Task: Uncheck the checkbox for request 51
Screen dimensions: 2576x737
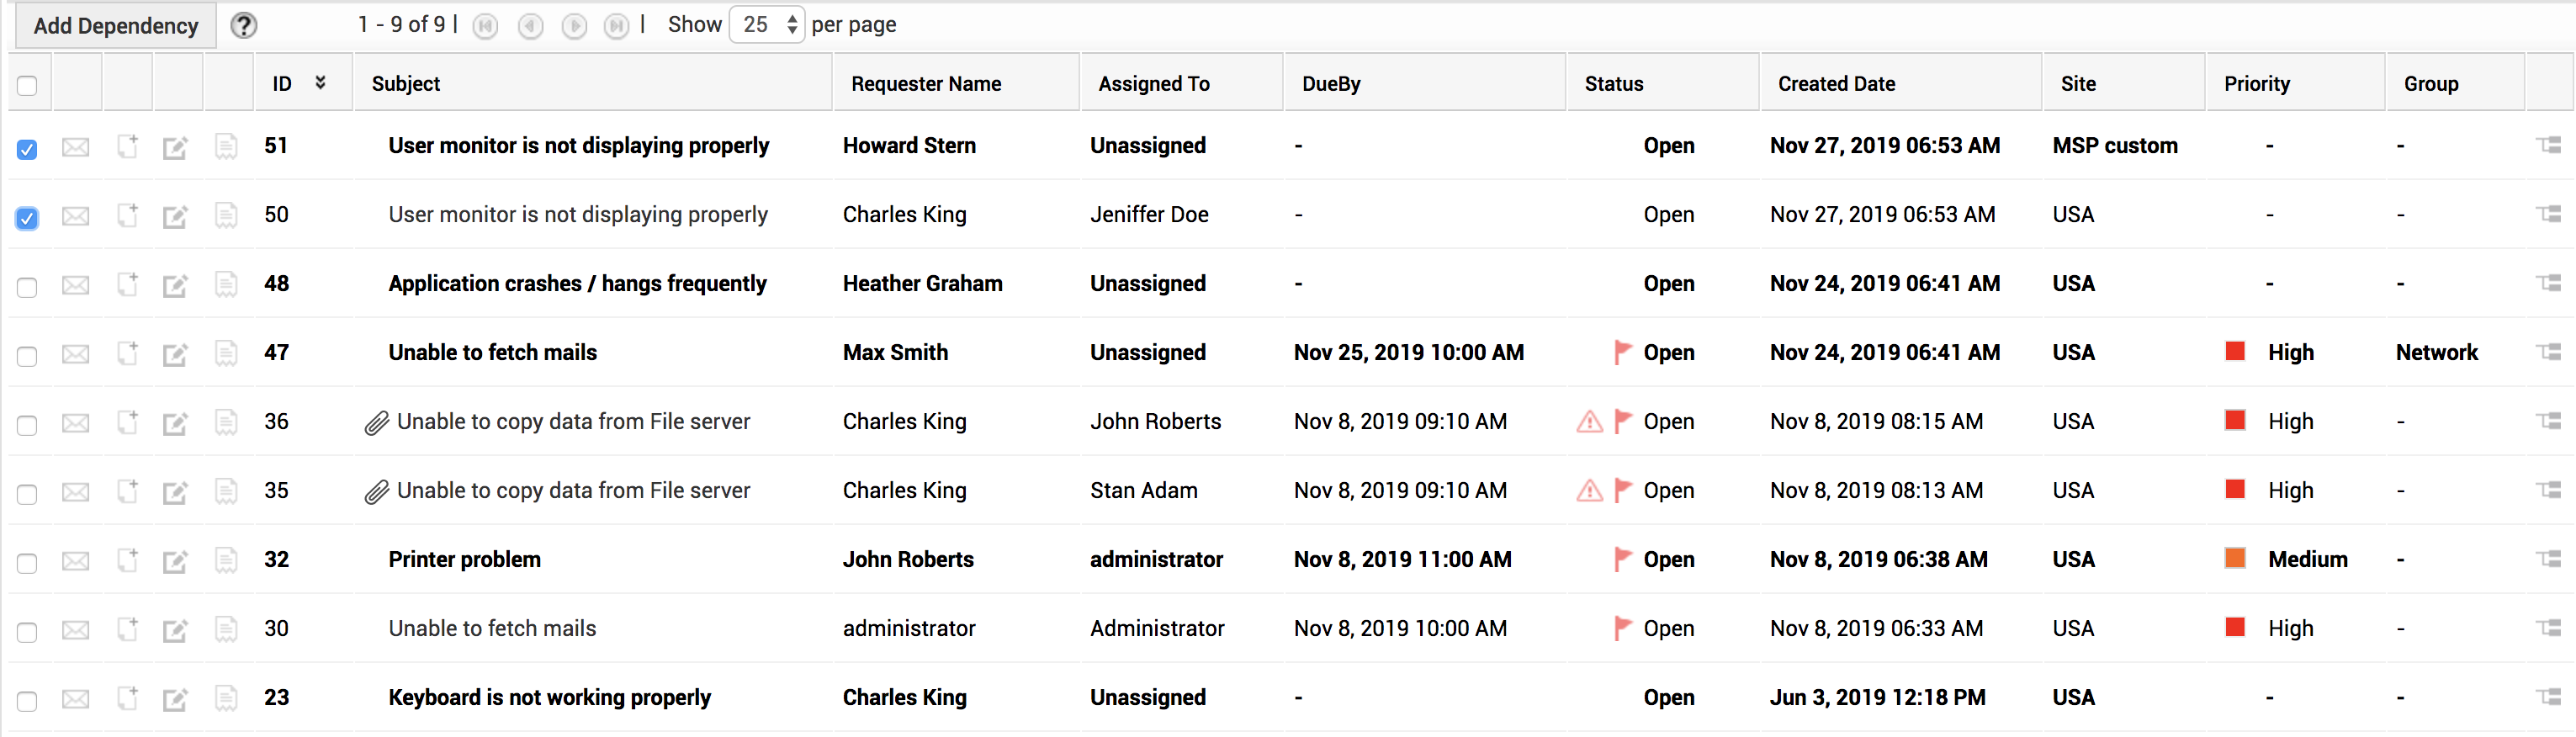Action: coord(27,150)
